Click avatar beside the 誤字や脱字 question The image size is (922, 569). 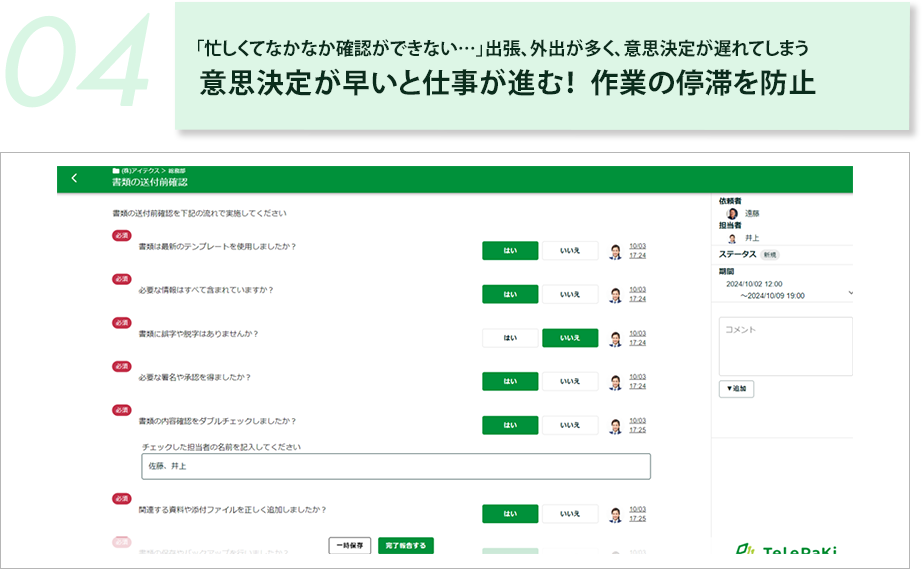pos(616,339)
